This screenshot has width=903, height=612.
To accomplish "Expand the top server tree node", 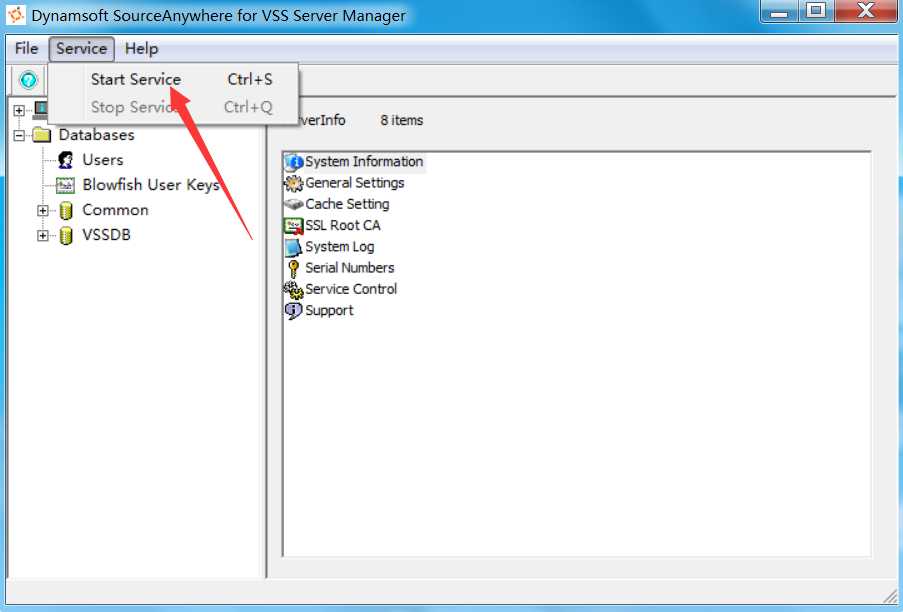I will point(20,110).
